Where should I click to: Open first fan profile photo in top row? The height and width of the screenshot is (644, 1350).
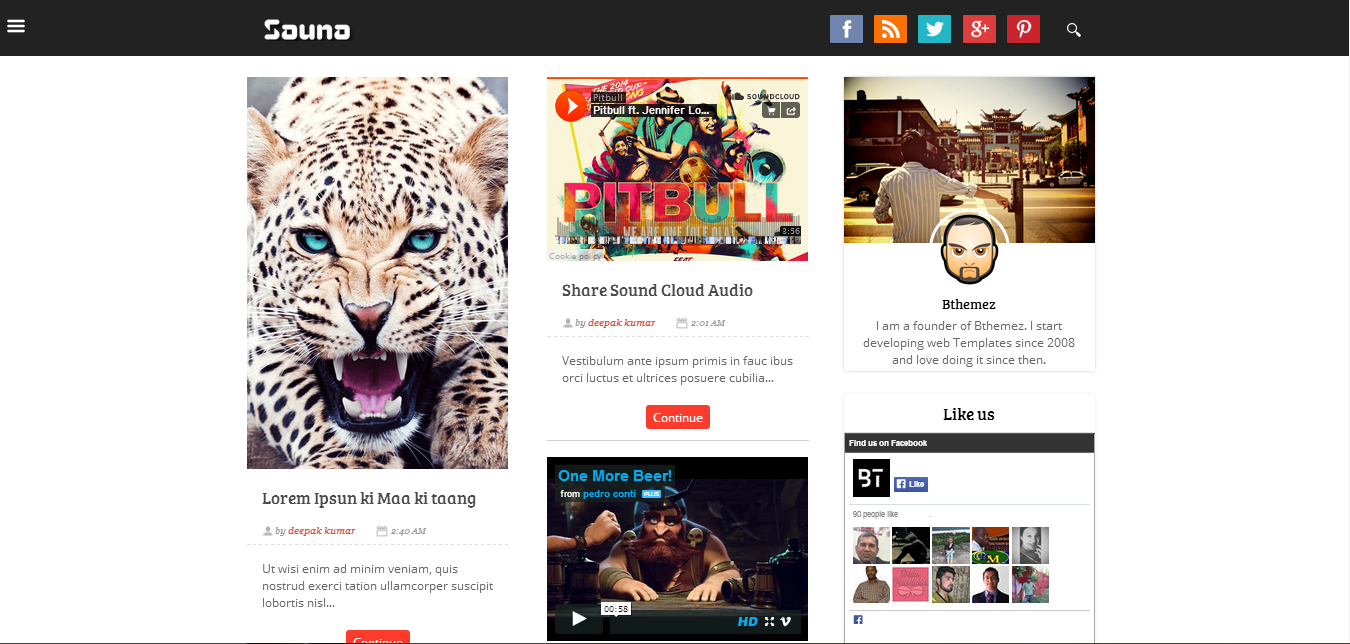pos(871,545)
